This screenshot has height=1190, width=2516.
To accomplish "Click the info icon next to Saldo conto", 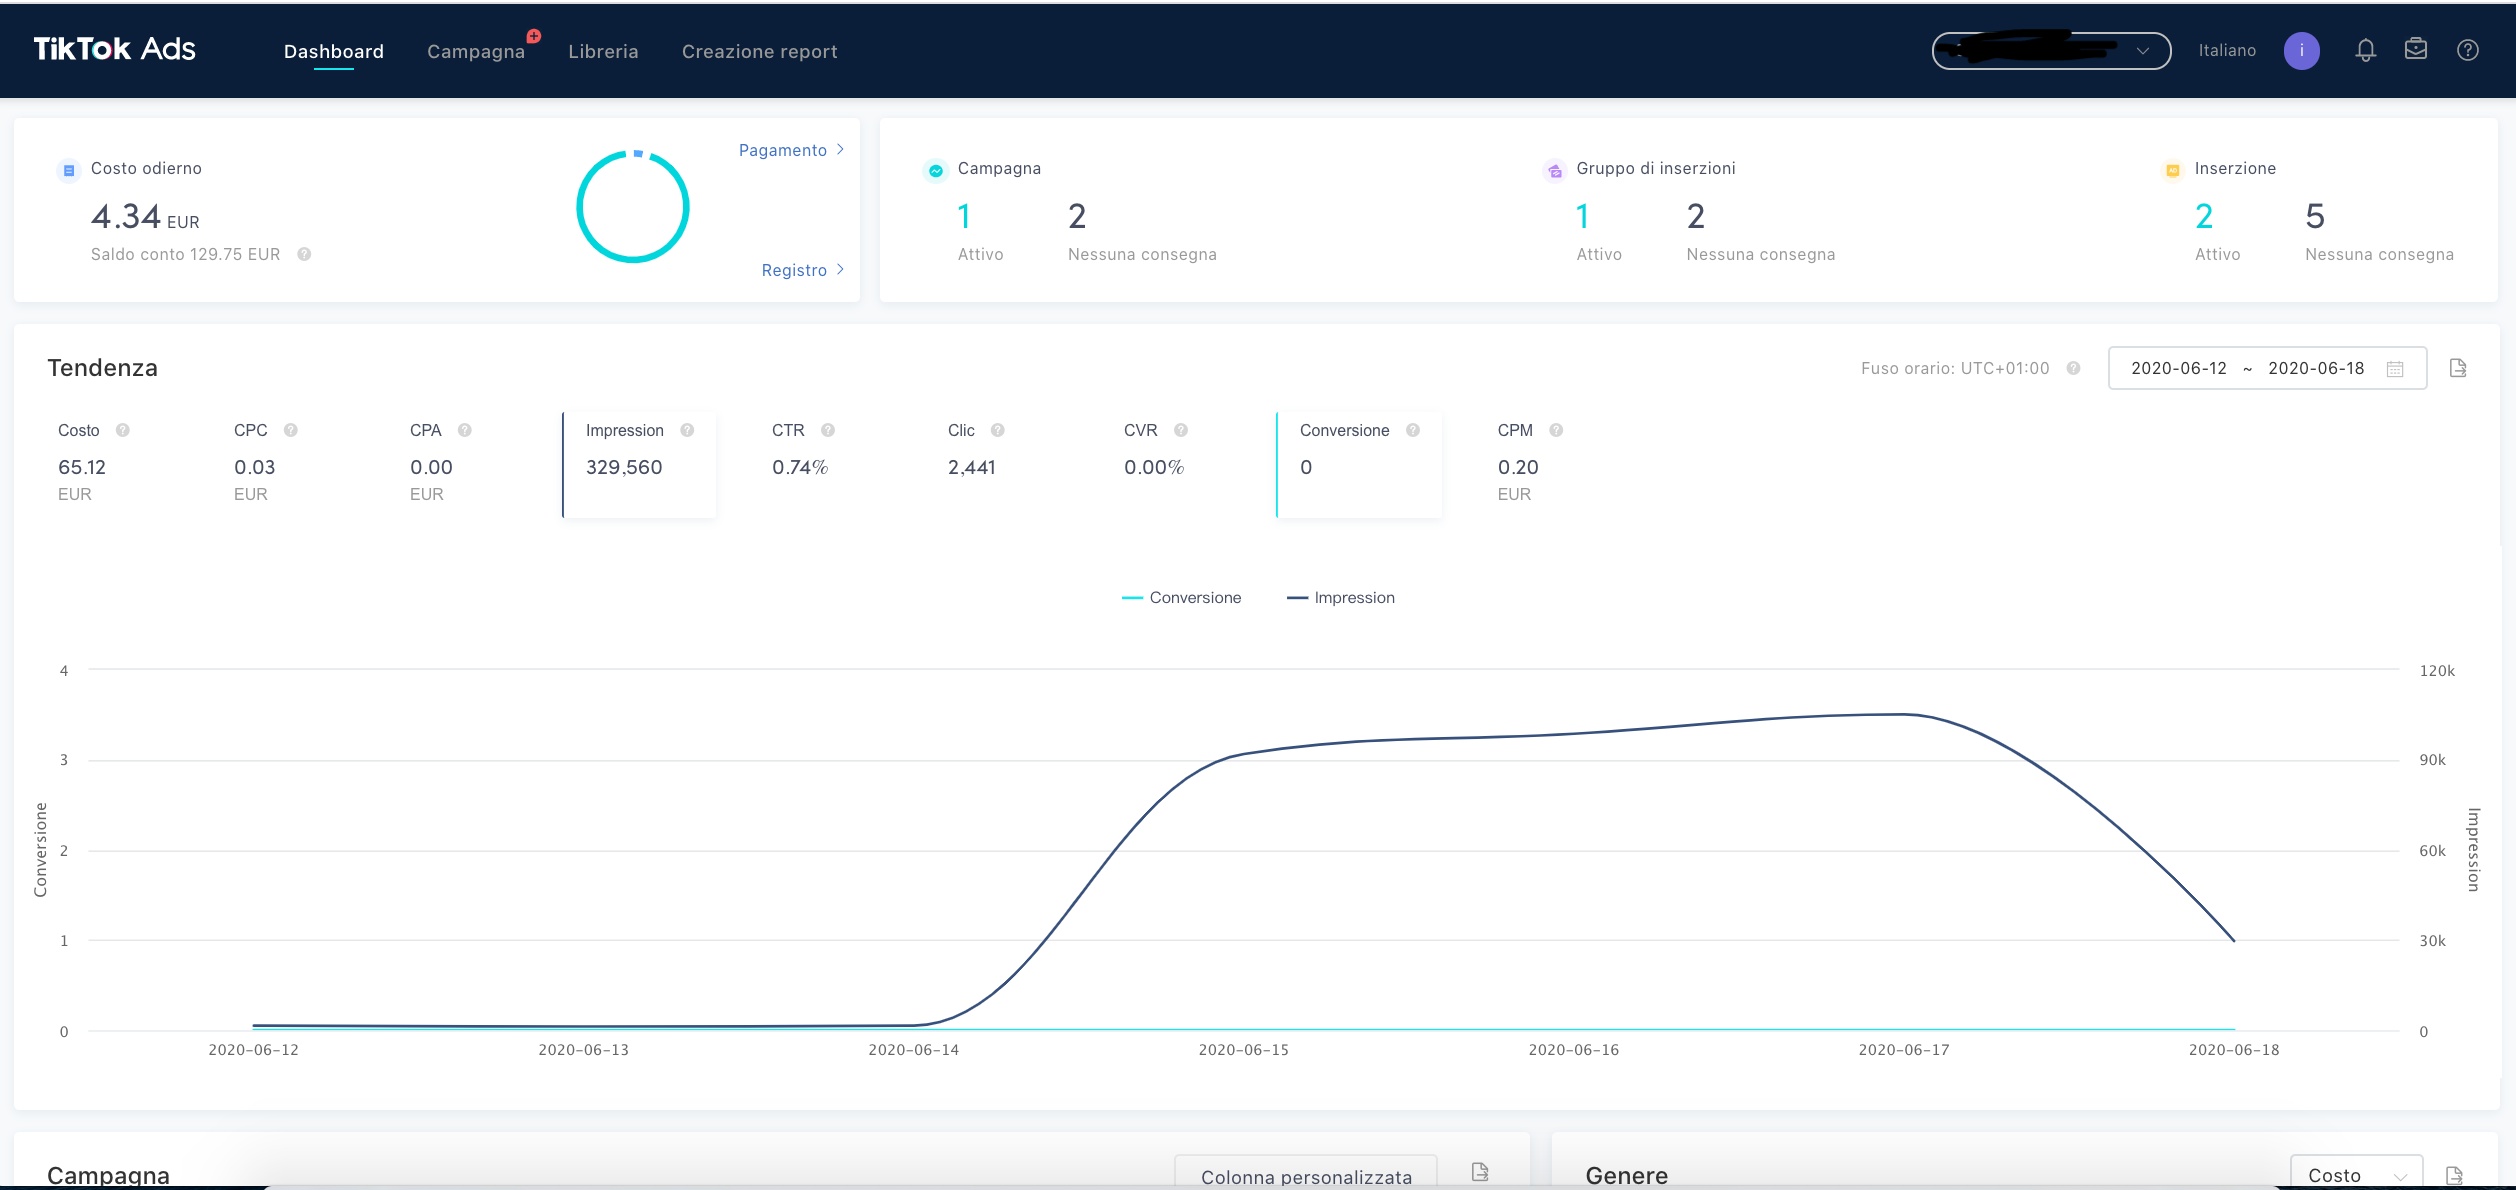I will [304, 254].
